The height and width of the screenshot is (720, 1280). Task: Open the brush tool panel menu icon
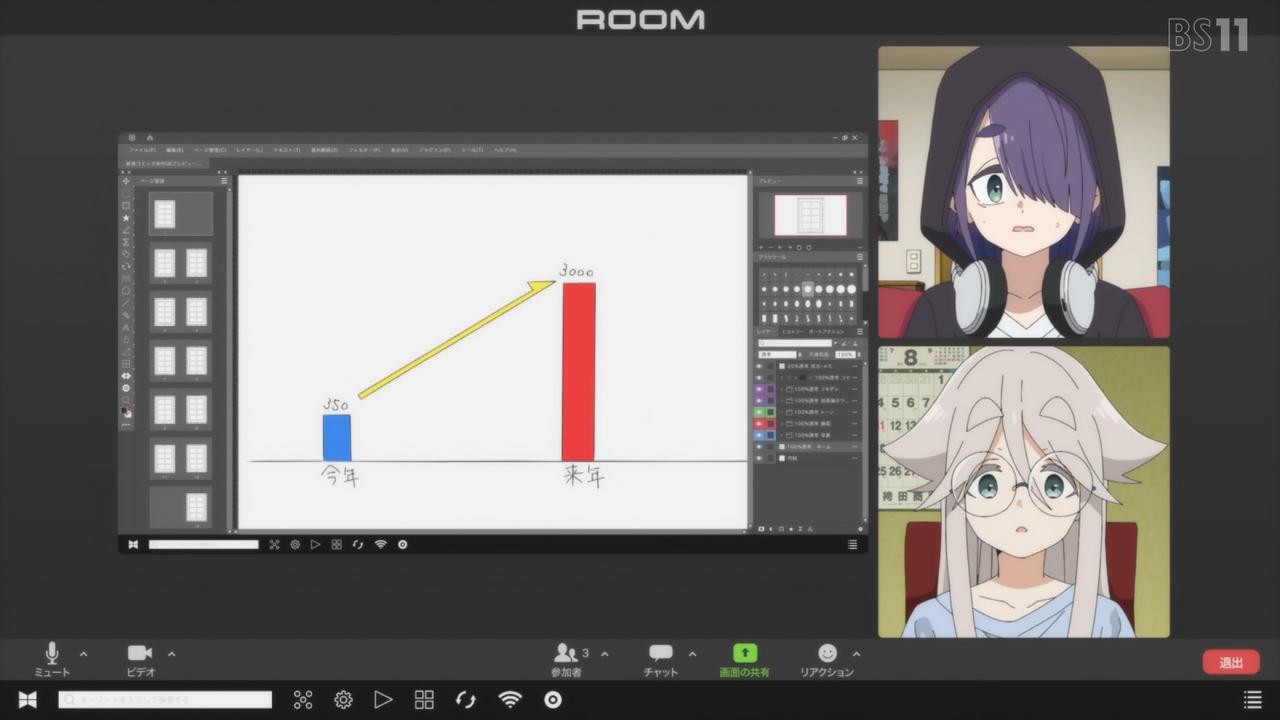pyautogui.click(x=860, y=257)
